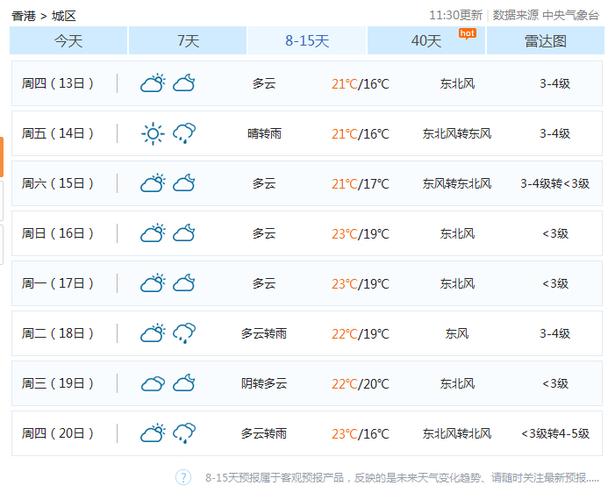Click the night cloudy icon for 周六 15日

tap(184, 183)
